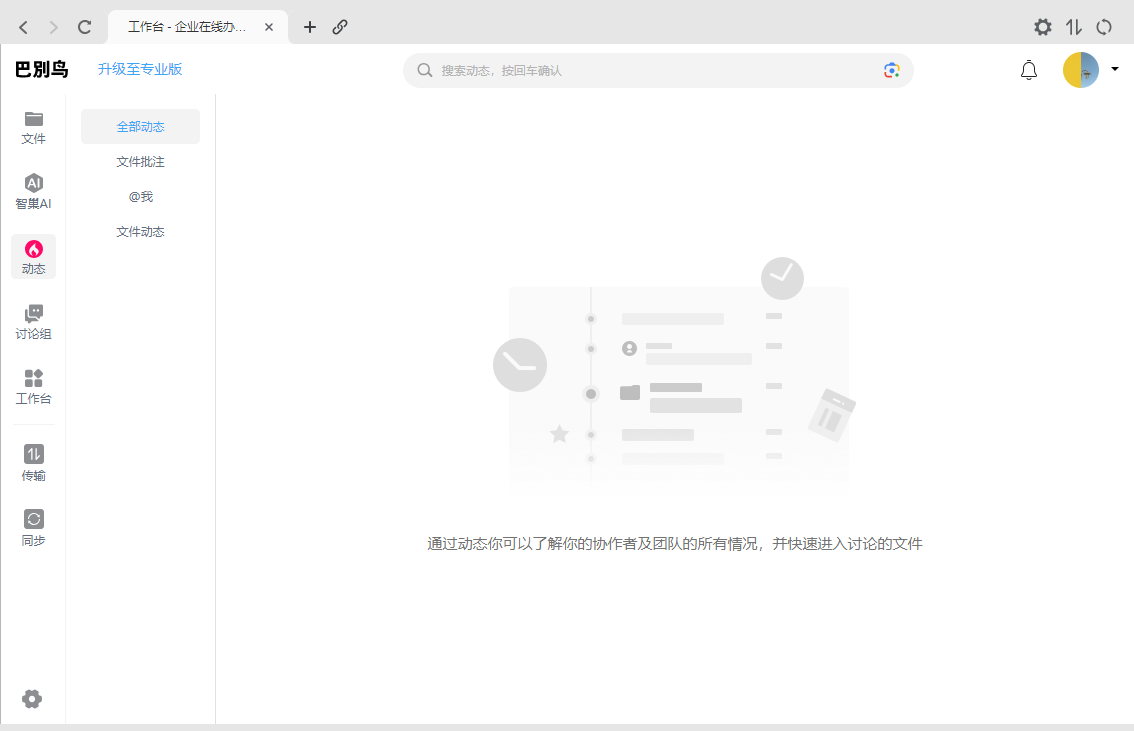
Task: Click the 巴别鸟 logo
Action: point(41,69)
